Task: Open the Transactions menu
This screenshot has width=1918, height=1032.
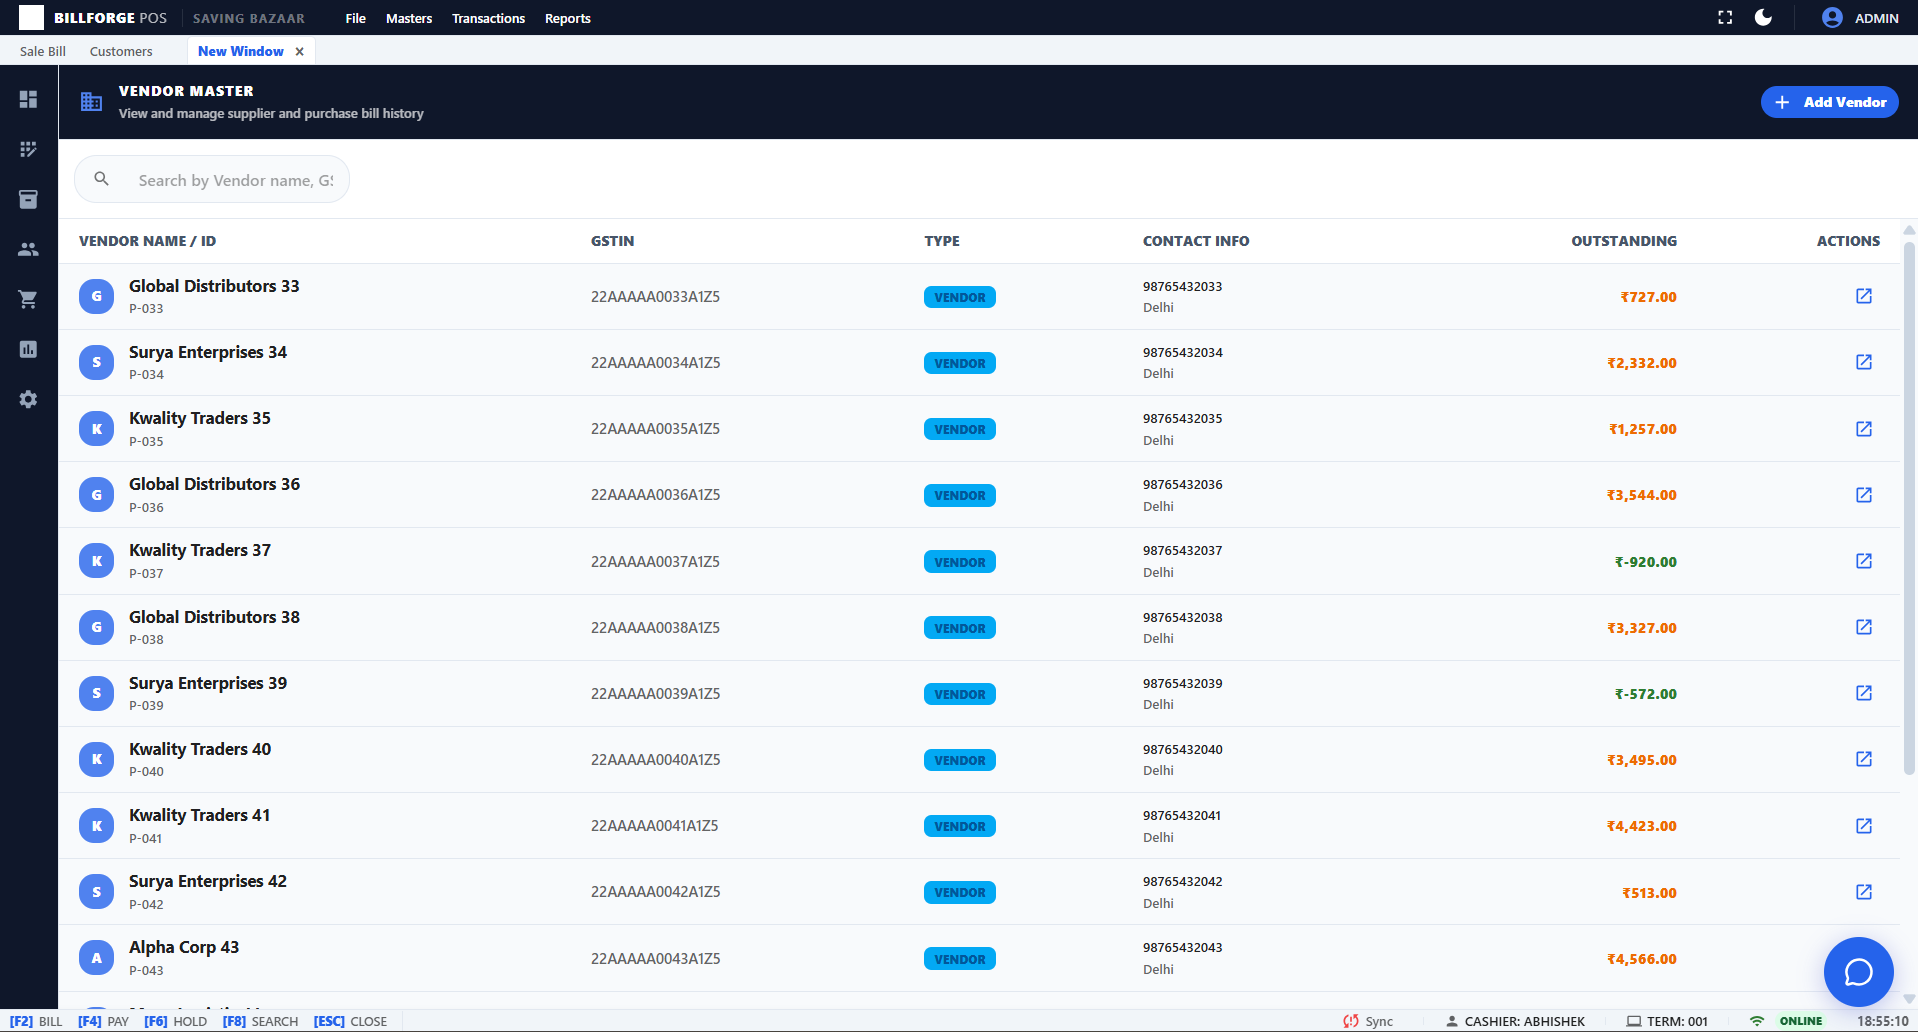Action: click(488, 18)
